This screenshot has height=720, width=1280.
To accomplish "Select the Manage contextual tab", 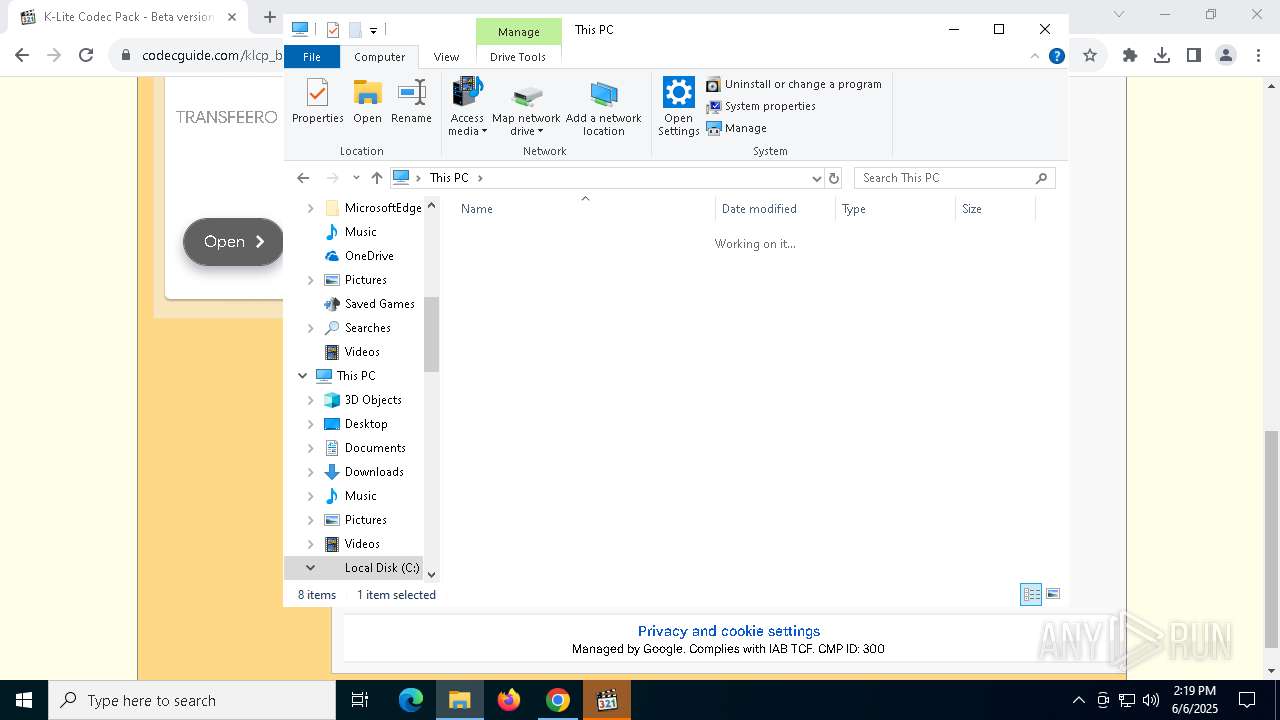I will pyautogui.click(x=518, y=32).
